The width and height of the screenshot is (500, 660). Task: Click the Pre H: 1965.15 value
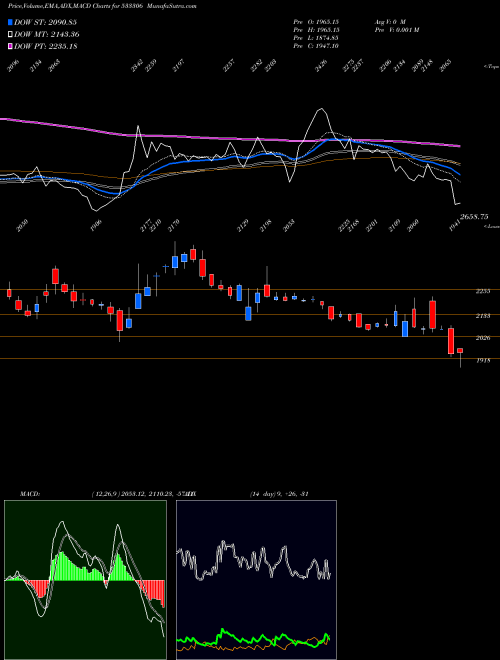point(316,30)
